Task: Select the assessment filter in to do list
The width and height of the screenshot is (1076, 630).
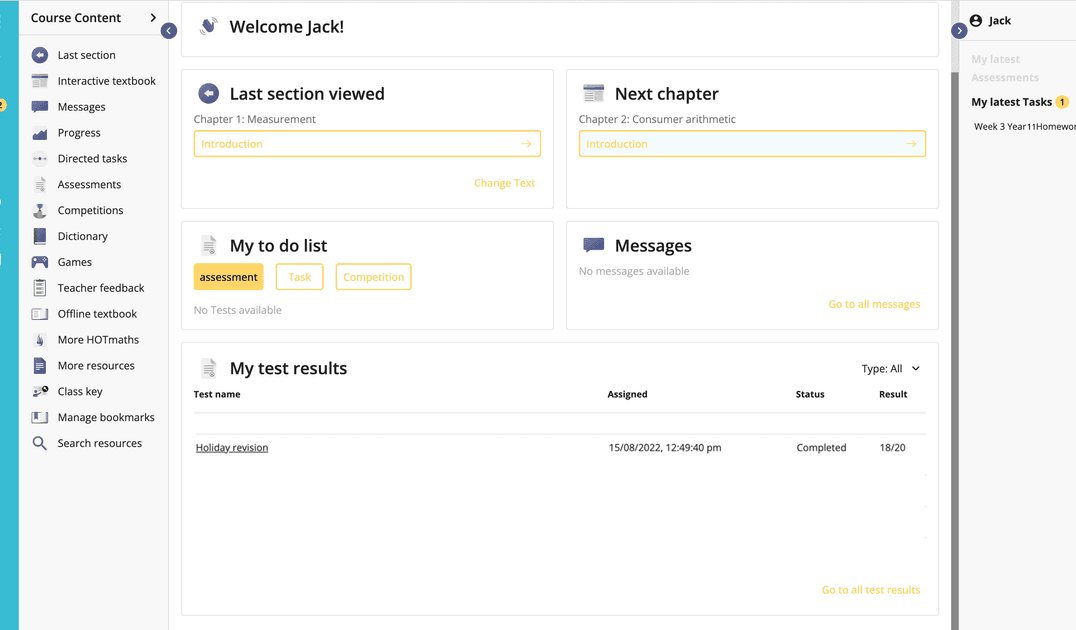Action: 228,277
